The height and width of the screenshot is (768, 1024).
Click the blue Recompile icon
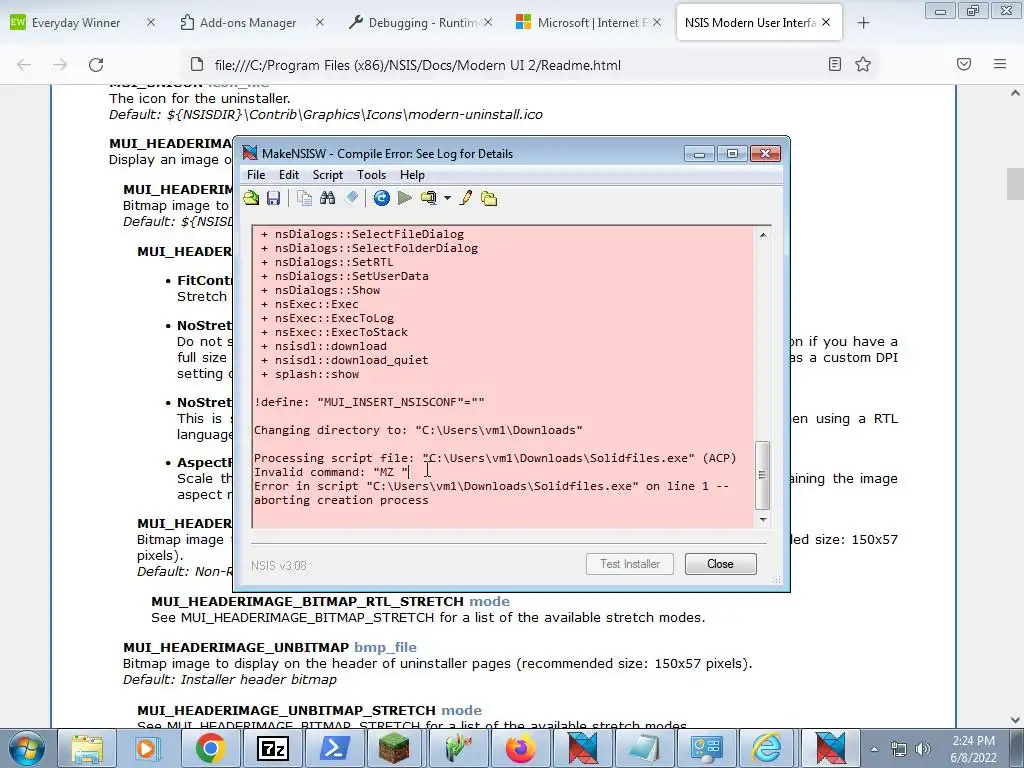point(382,198)
